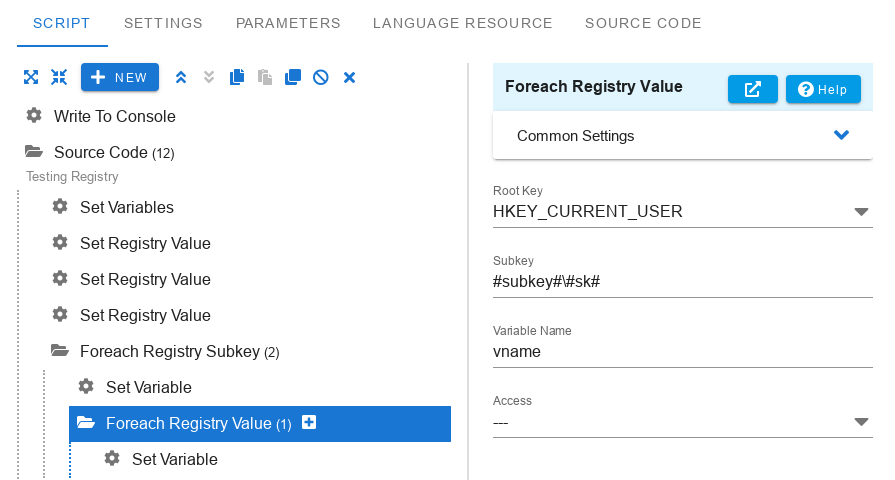Open the Parameters tab
The height and width of the screenshot is (480, 895).
coord(288,23)
